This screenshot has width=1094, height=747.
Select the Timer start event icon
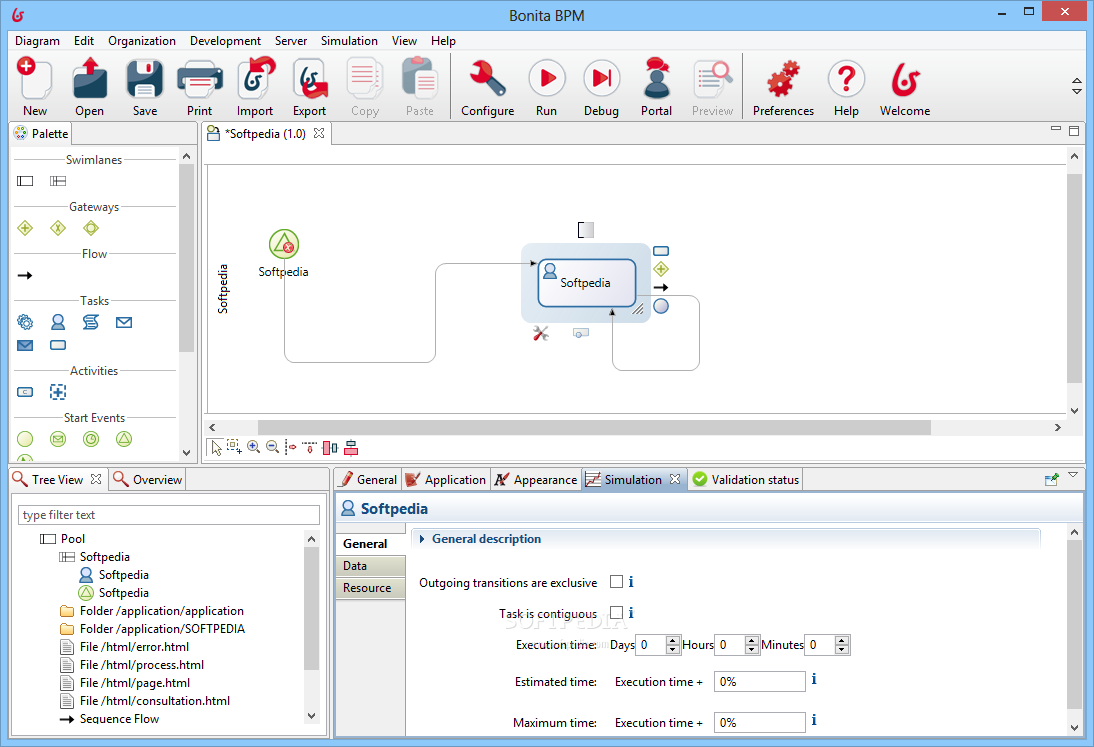pyautogui.click(x=91, y=439)
